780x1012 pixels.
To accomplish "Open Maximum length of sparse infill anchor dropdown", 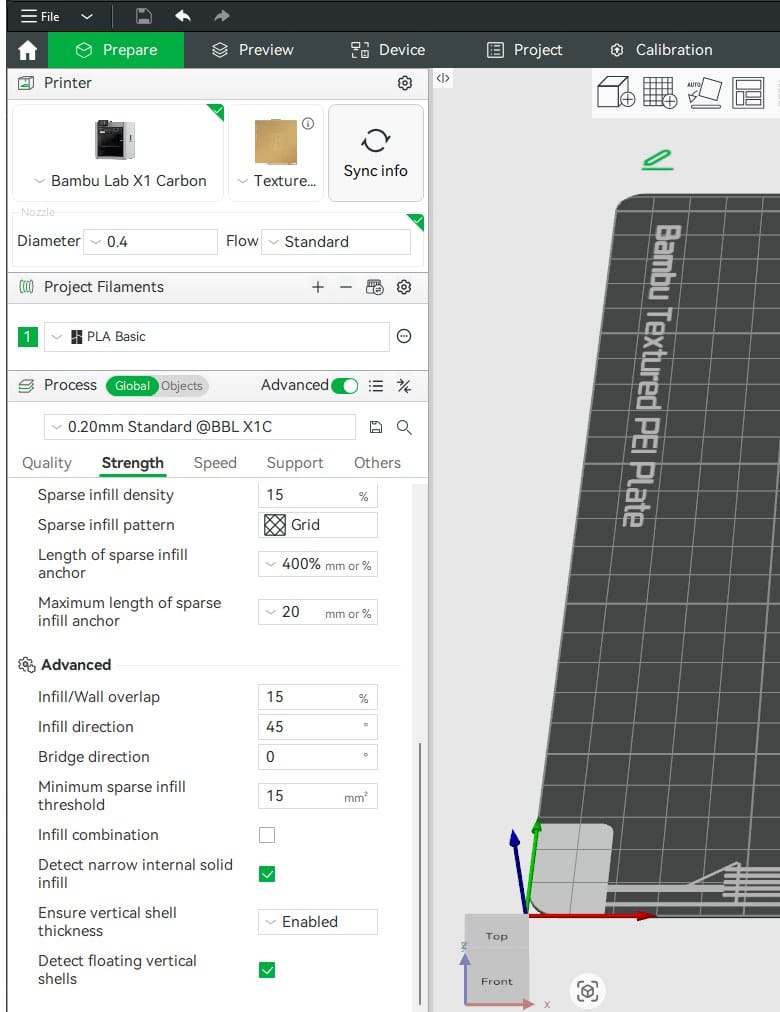I will [x=317, y=612].
